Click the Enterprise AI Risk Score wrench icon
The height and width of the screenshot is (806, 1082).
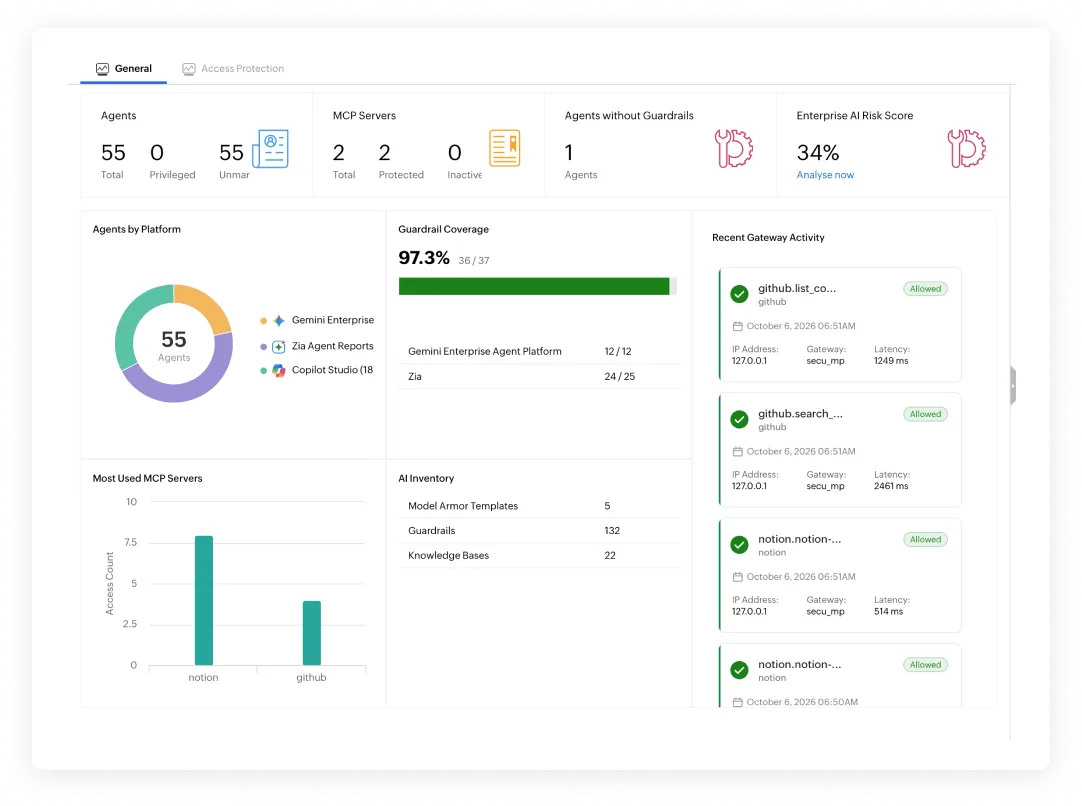click(x=966, y=148)
